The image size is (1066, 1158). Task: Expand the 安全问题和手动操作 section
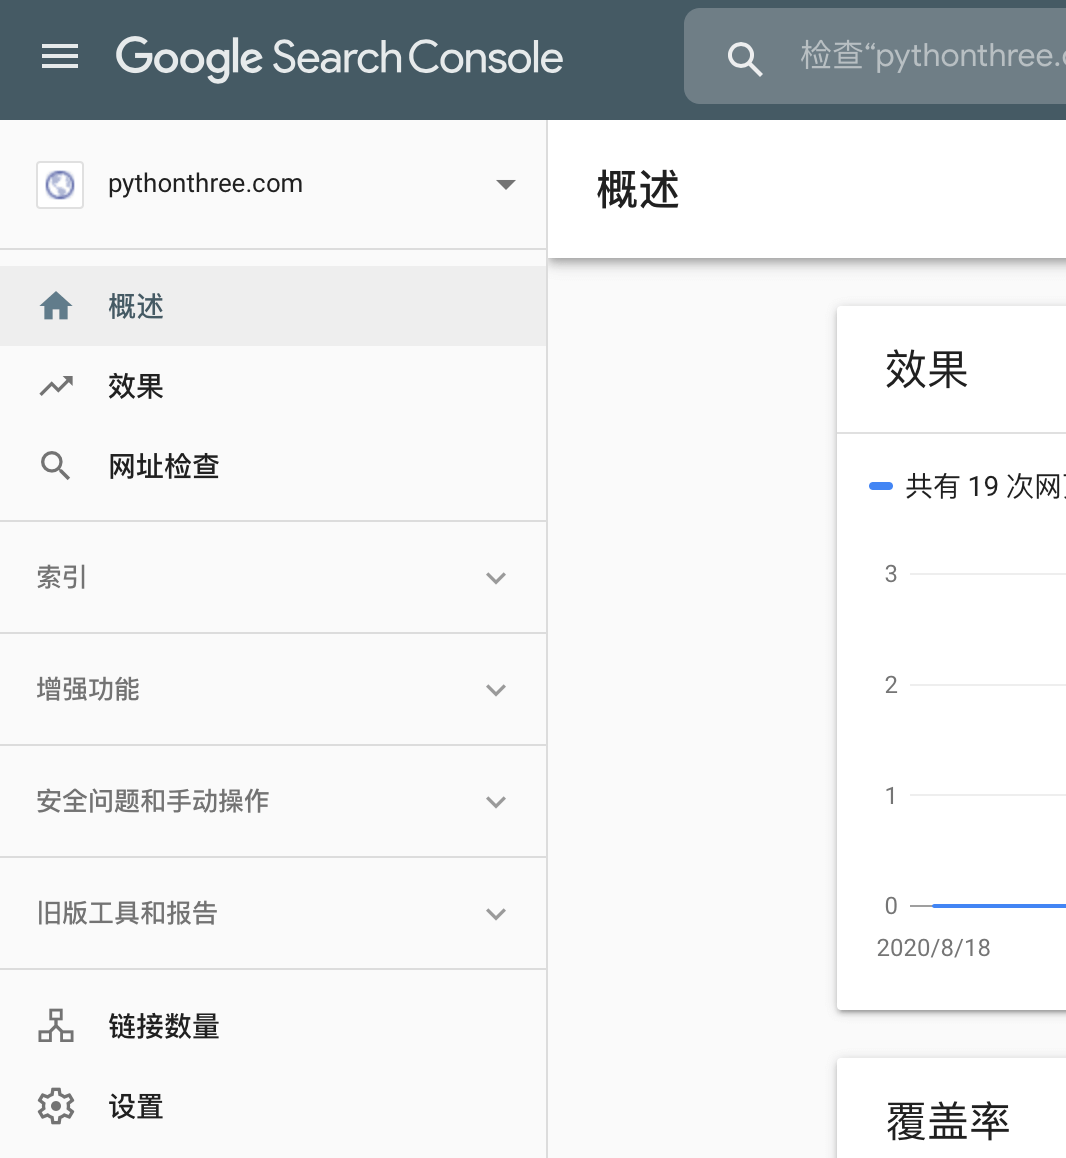click(496, 802)
